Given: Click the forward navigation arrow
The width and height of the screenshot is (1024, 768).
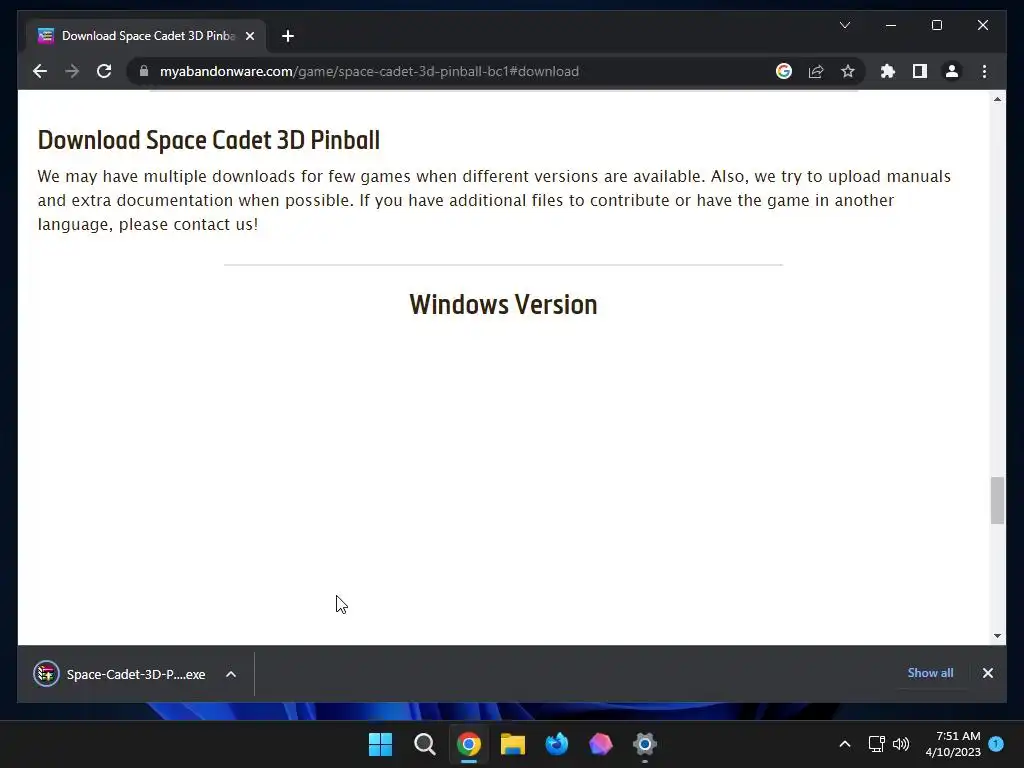Looking at the screenshot, I should coord(72,71).
